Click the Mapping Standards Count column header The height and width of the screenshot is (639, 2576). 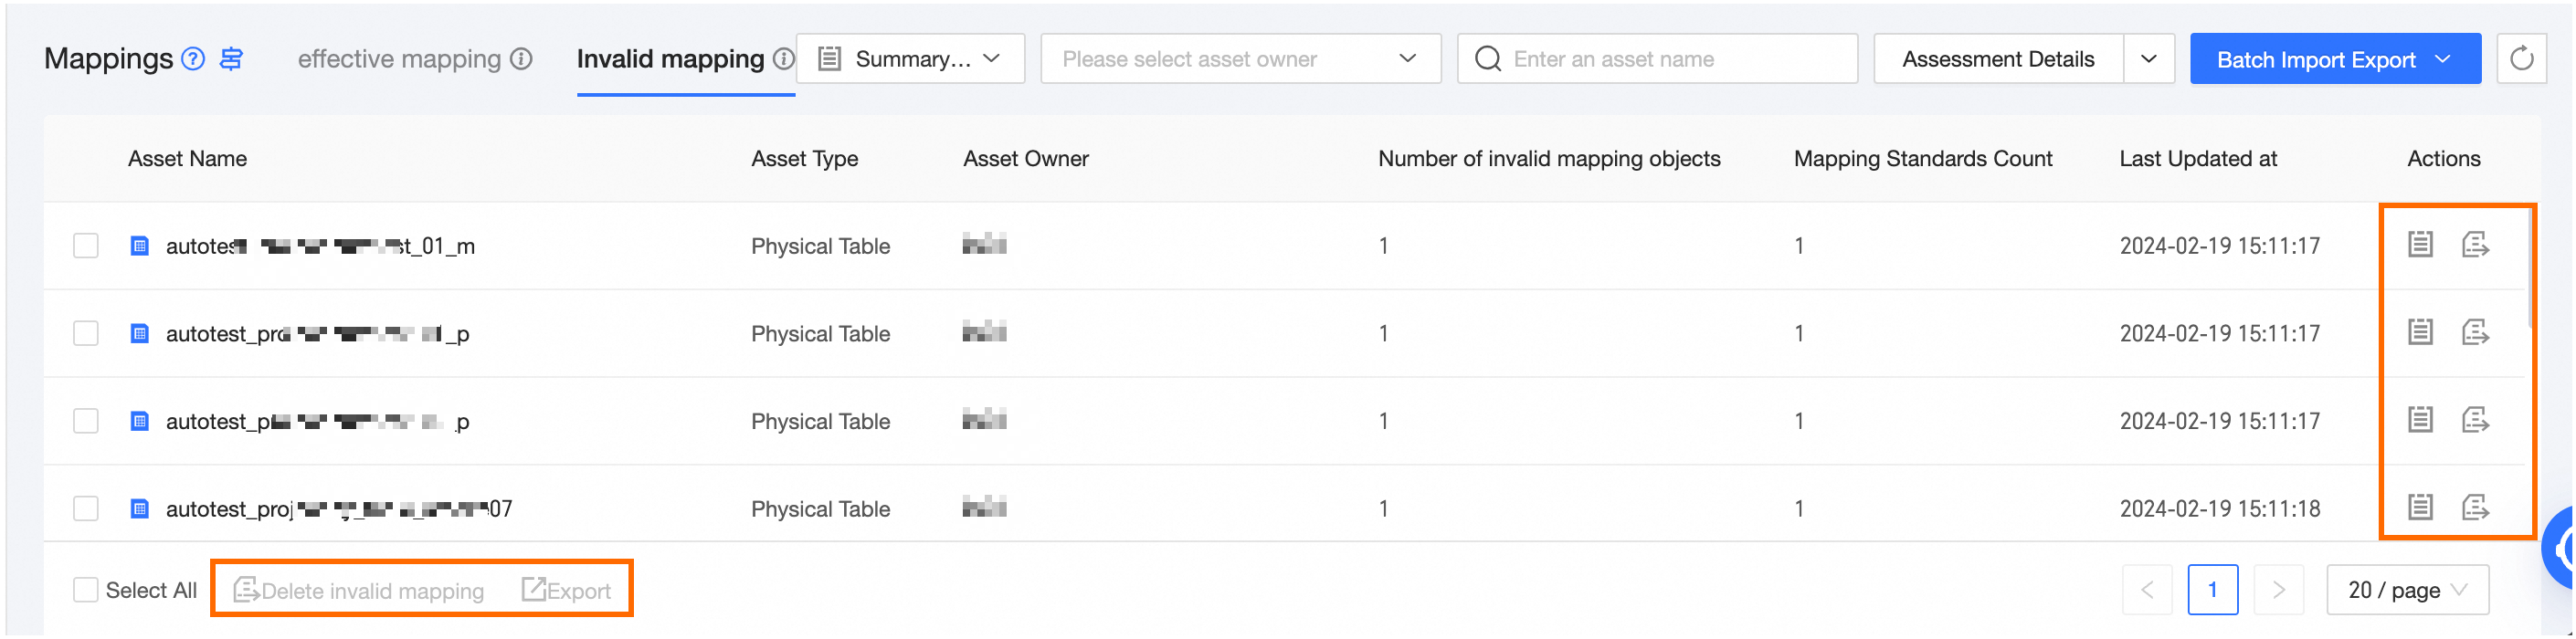tap(1923, 158)
